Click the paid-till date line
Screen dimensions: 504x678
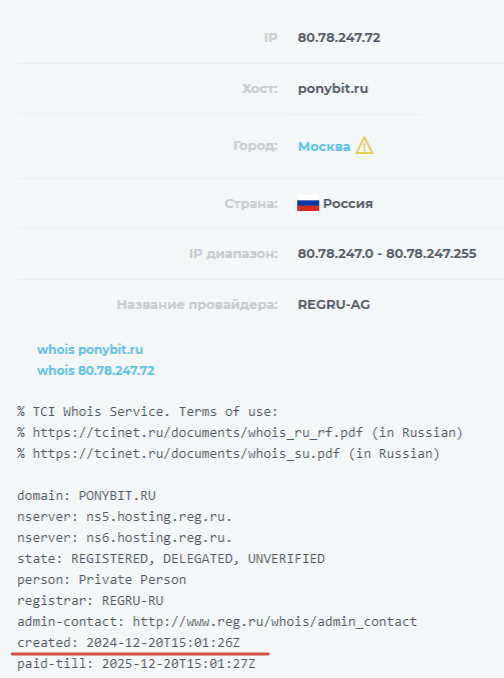(x=136, y=664)
